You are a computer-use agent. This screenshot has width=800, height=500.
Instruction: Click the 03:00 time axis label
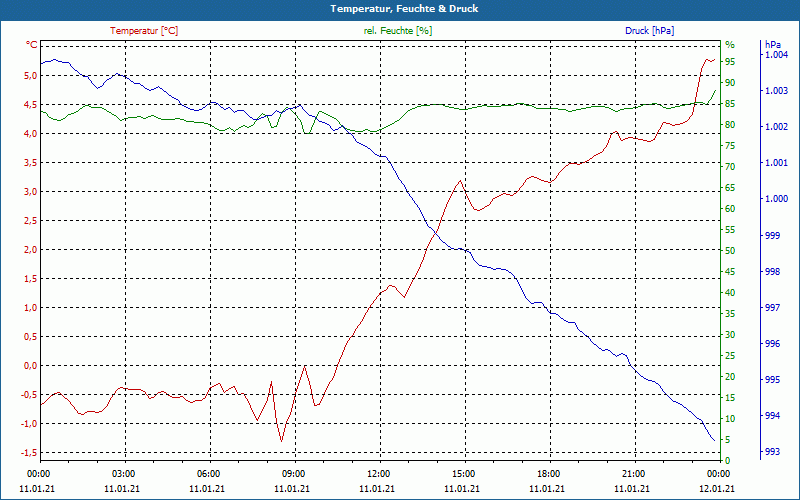click(122, 473)
